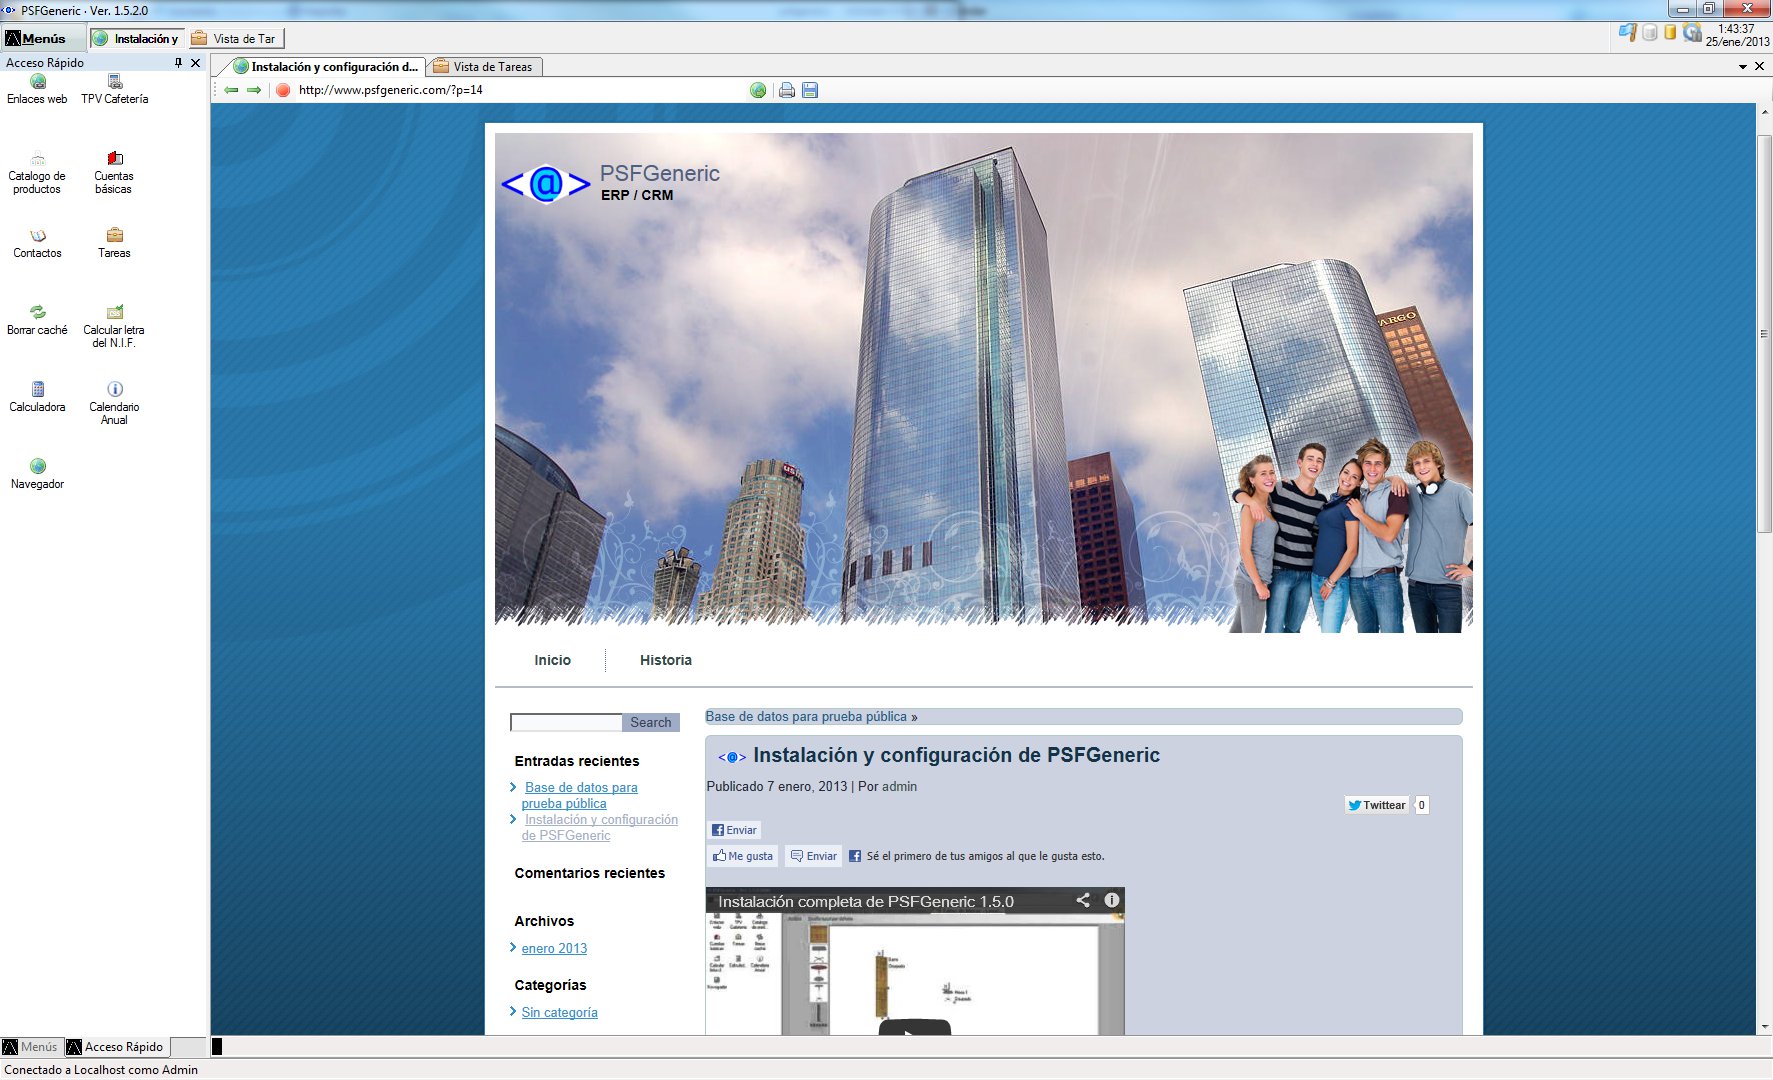Screen dimensions: 1773x1080
Task: Launch the Calculadora shortcut
Action: [x=37, y=397]
